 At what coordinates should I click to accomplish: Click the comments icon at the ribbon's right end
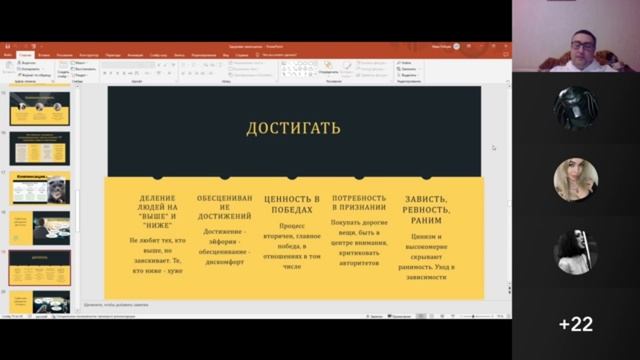pyautogui.click(x=506, y=54)
